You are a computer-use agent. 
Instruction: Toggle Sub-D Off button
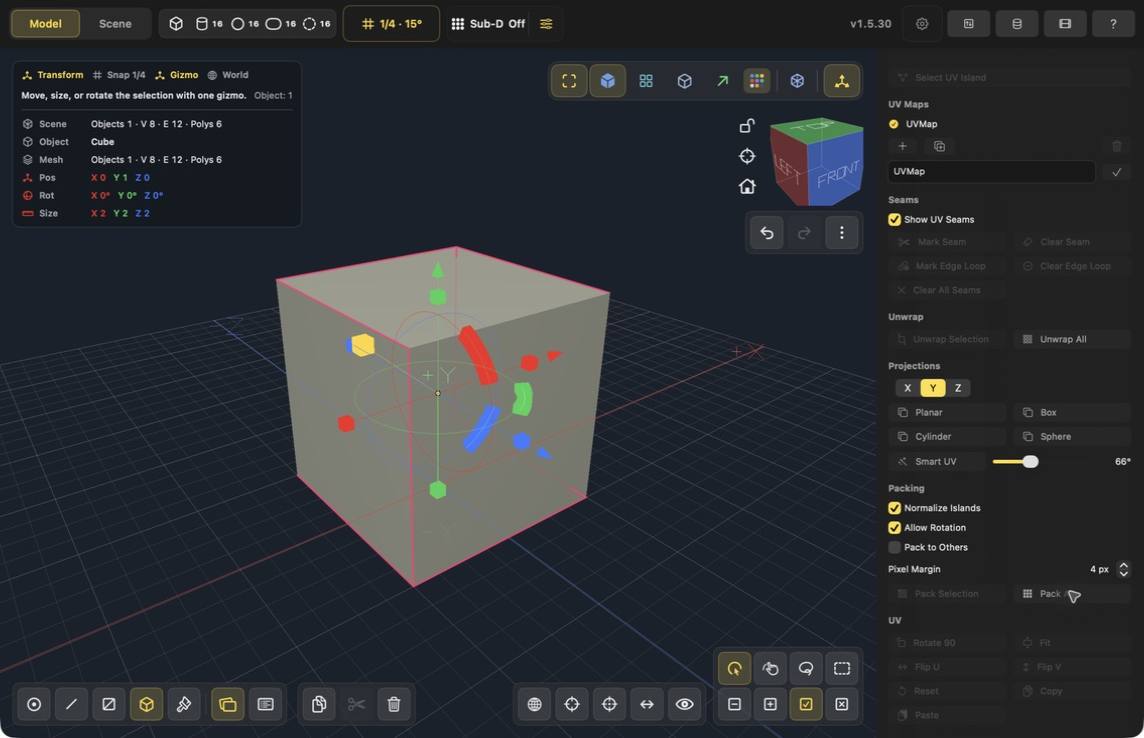coord(488,23)
